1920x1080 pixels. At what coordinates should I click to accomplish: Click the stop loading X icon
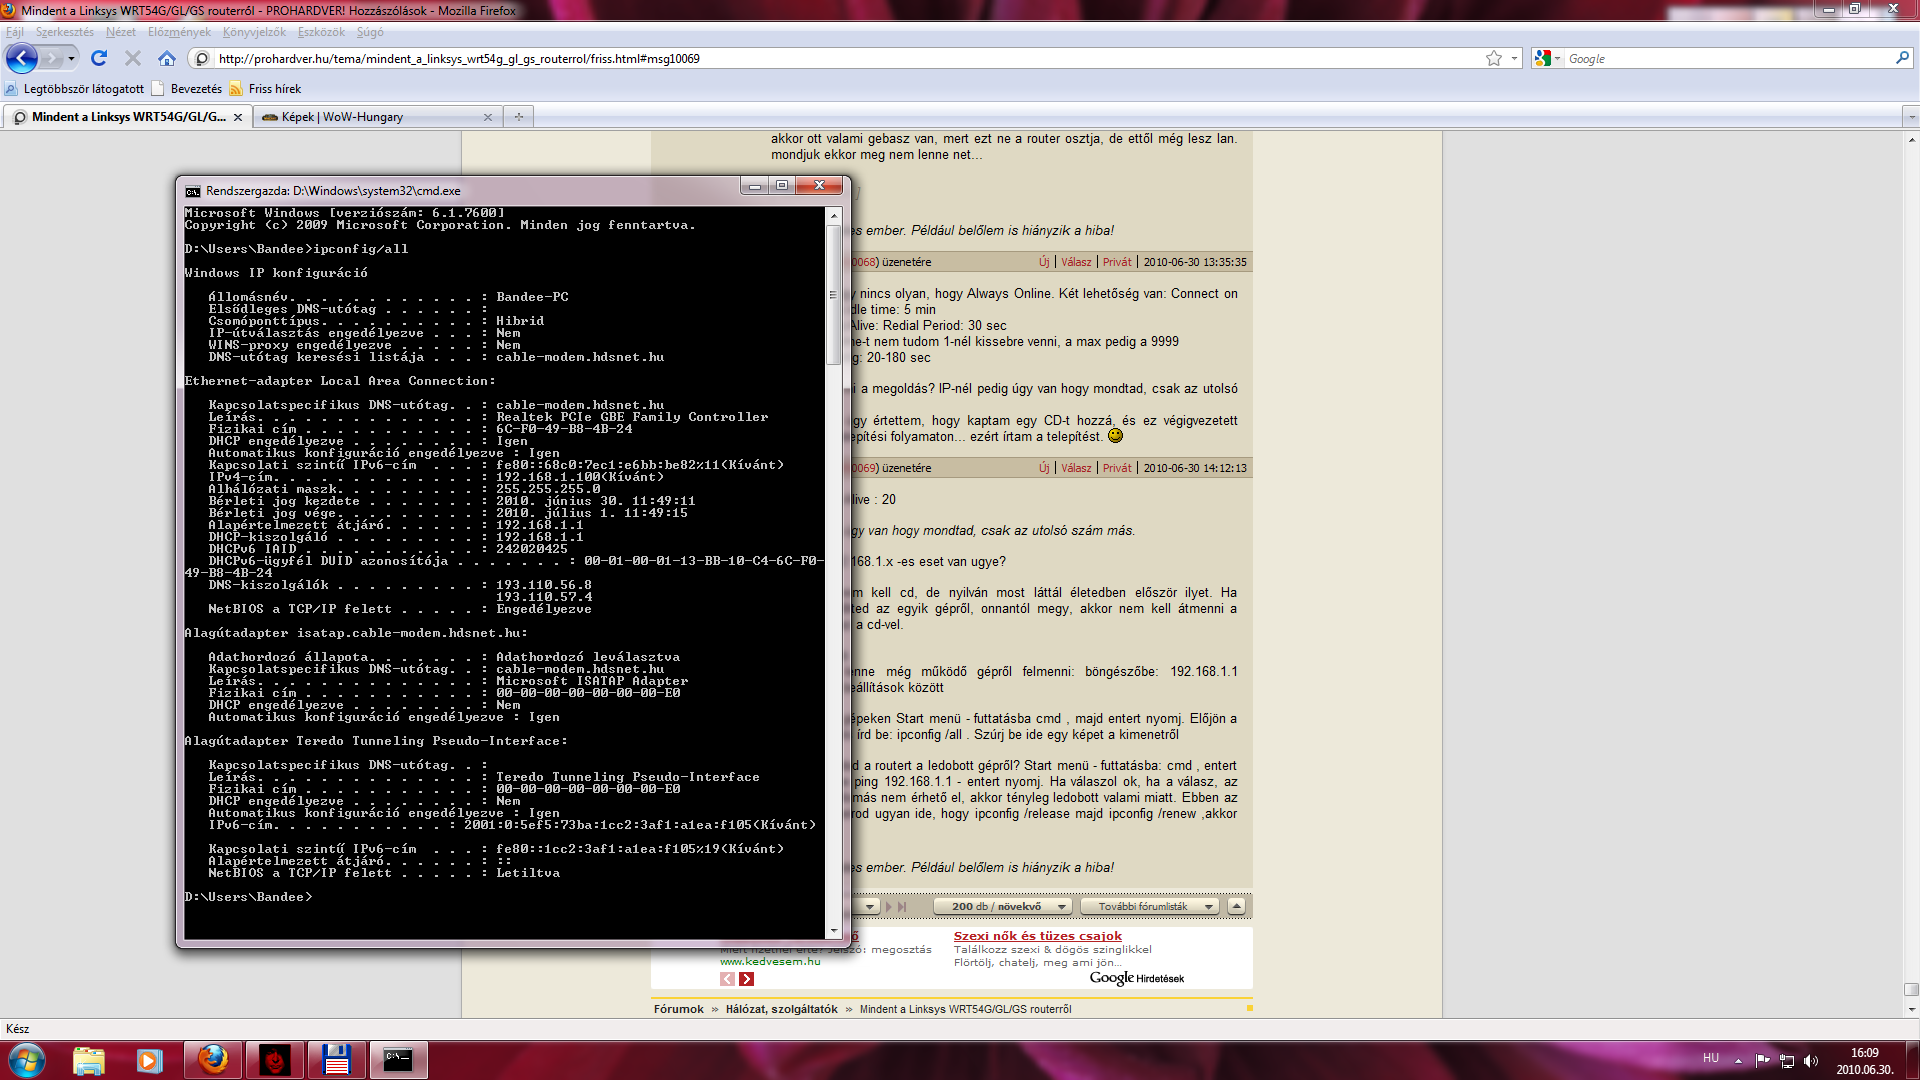[x=133, y=59]
